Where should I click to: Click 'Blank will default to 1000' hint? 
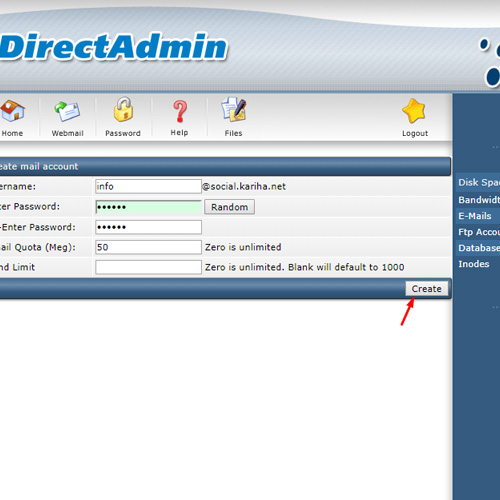click(x=346, y=267)
